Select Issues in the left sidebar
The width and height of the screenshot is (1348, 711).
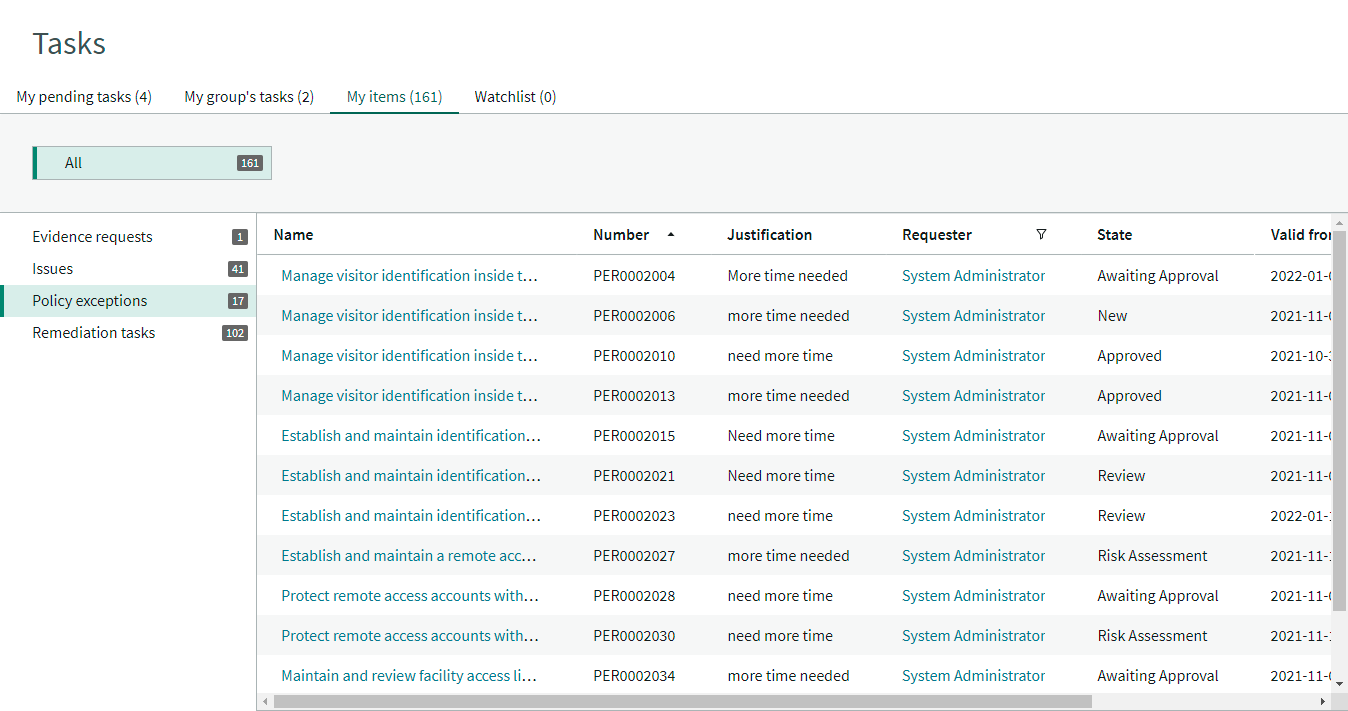[x=52, y=268]
